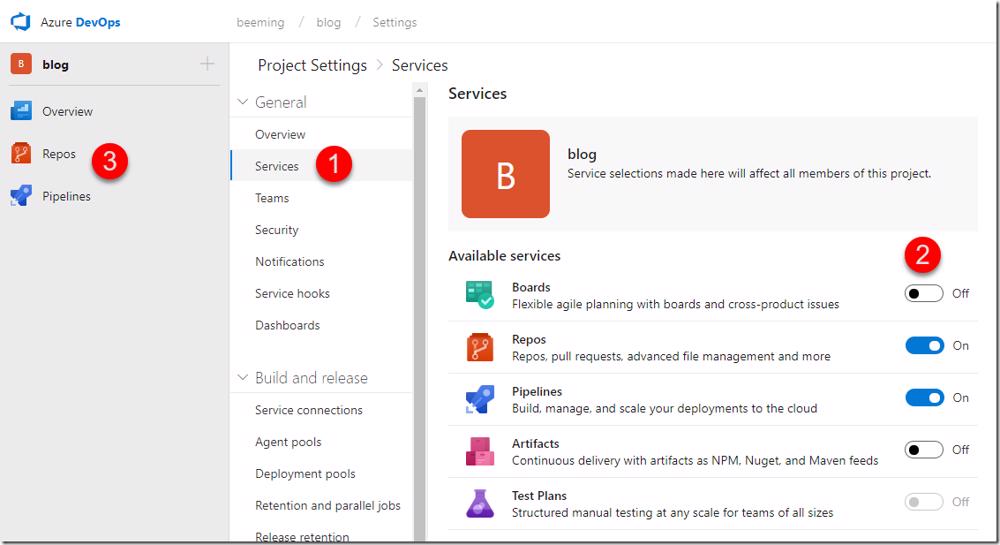Click the disabled Test Plans toggle
Screen dimensions: 1000x545
tap(923, 502)
